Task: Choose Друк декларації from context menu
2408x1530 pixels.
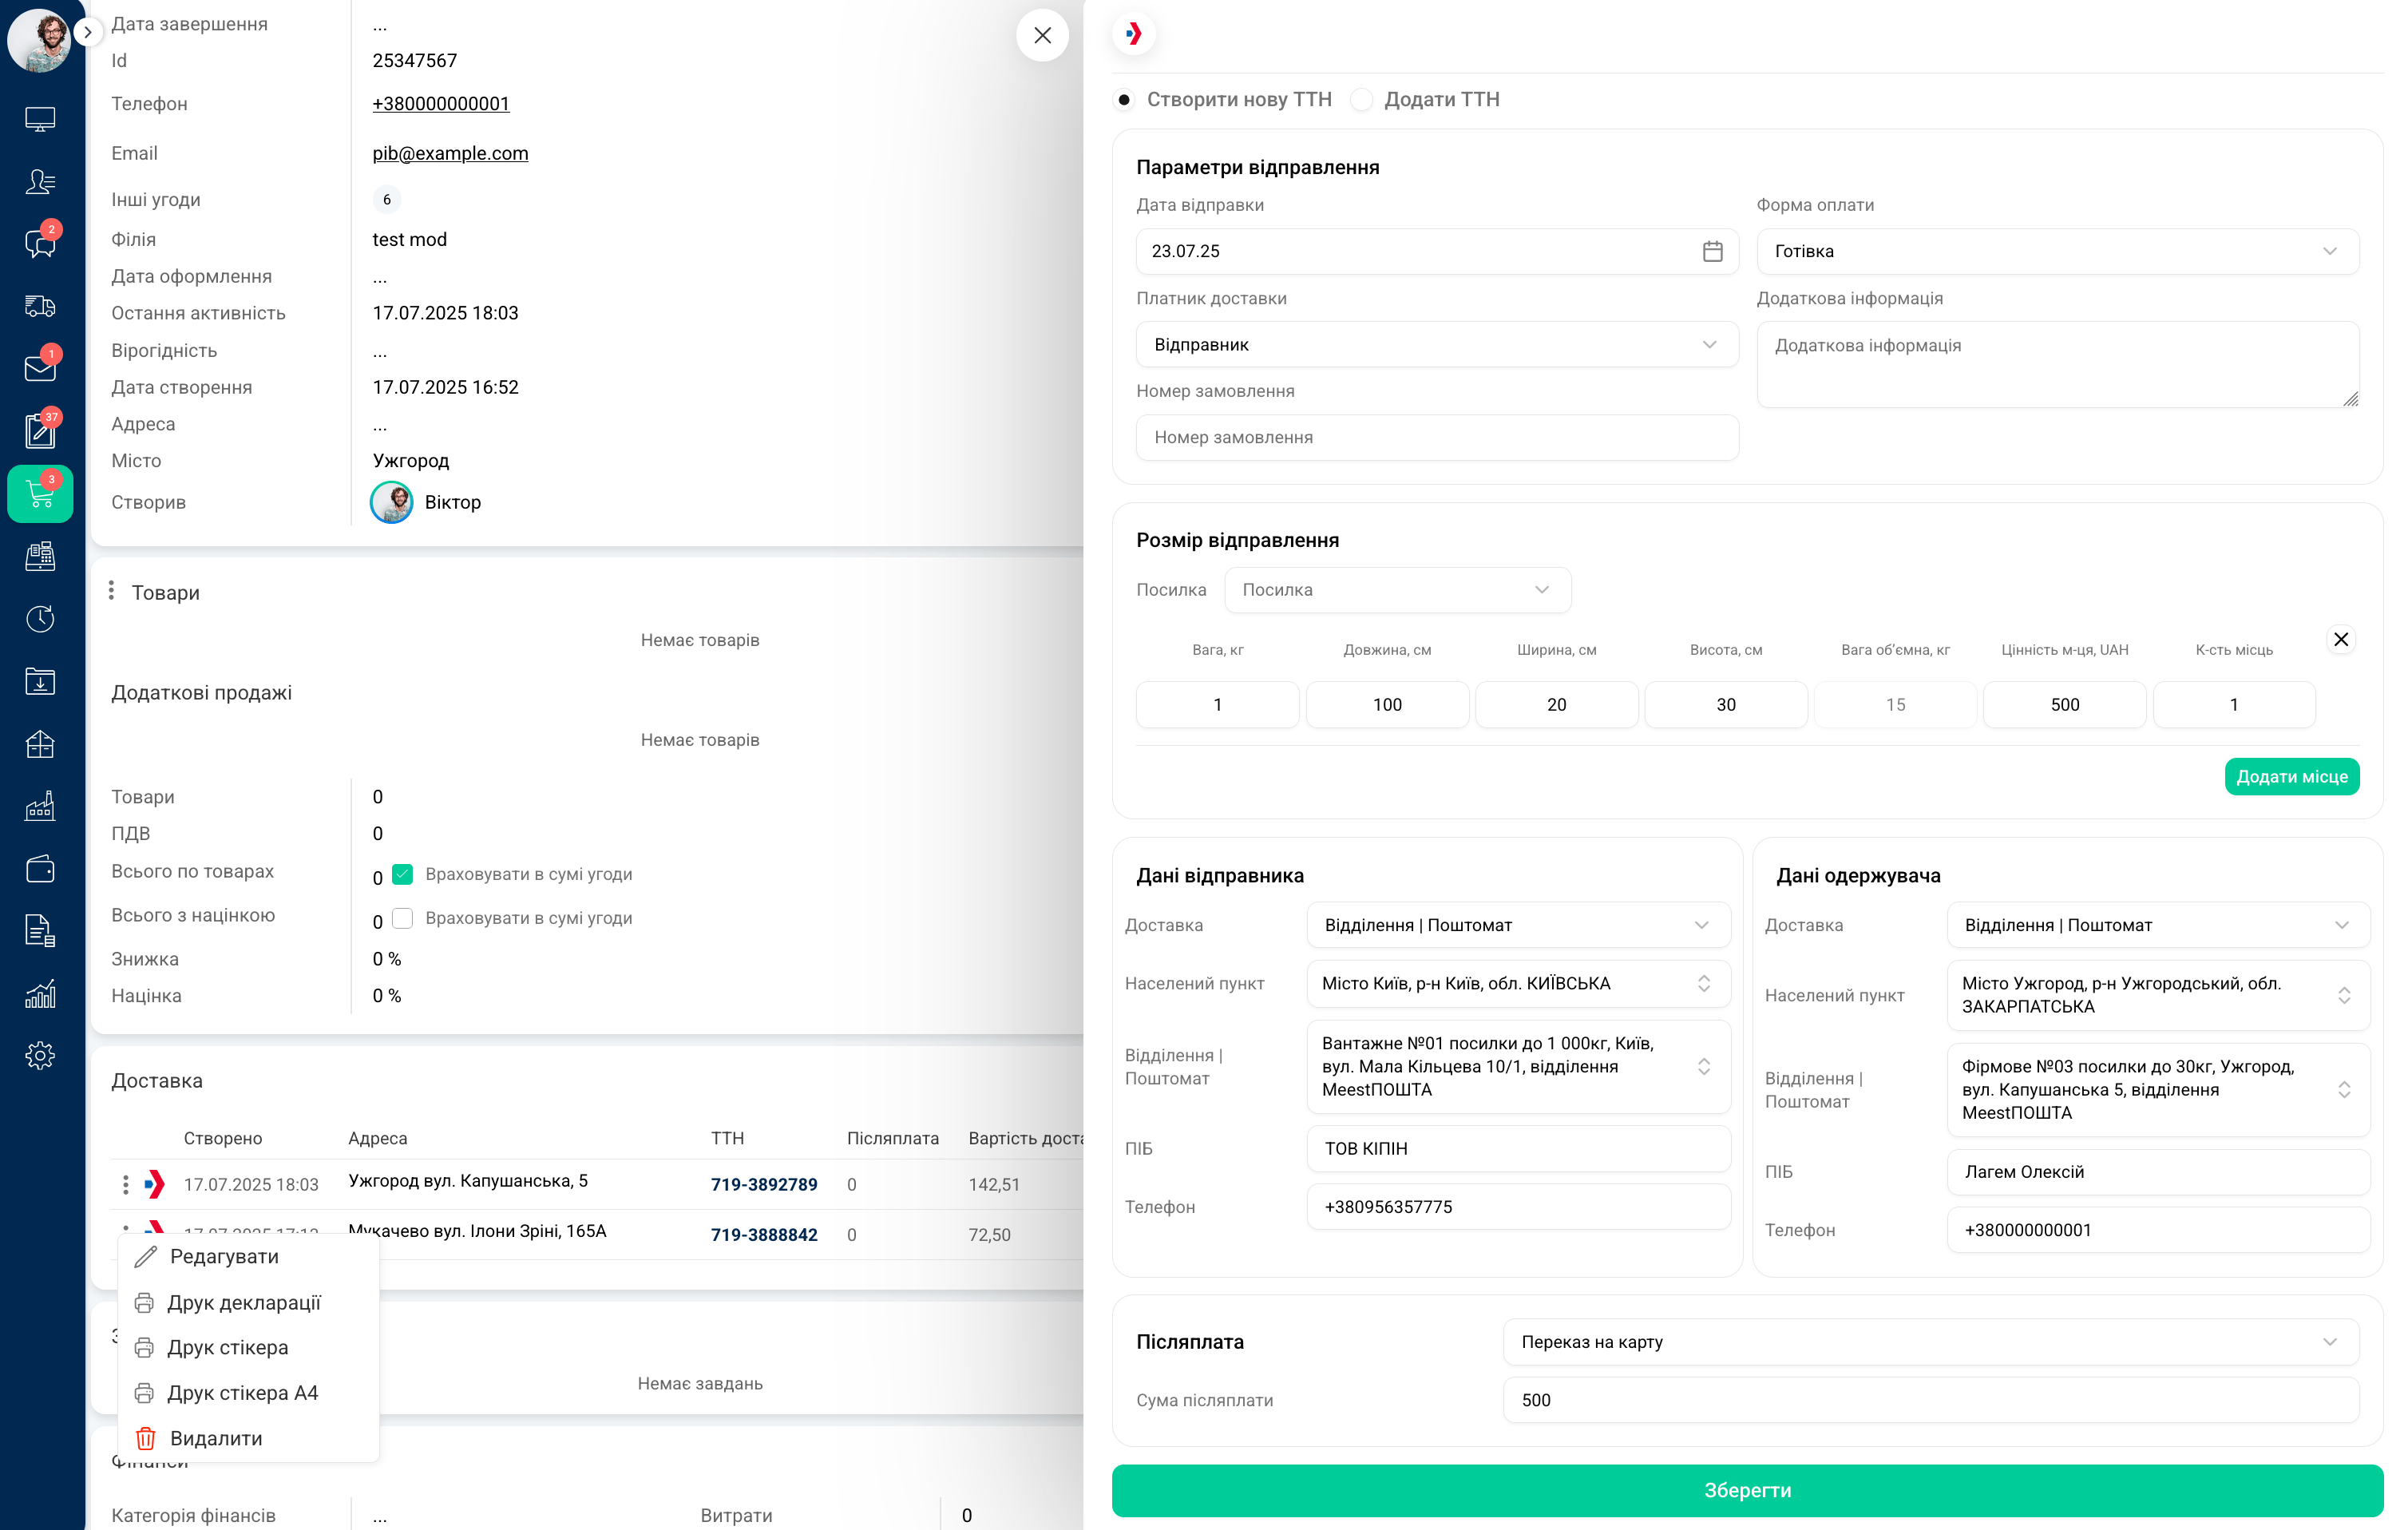Action: click(248, 1302)
